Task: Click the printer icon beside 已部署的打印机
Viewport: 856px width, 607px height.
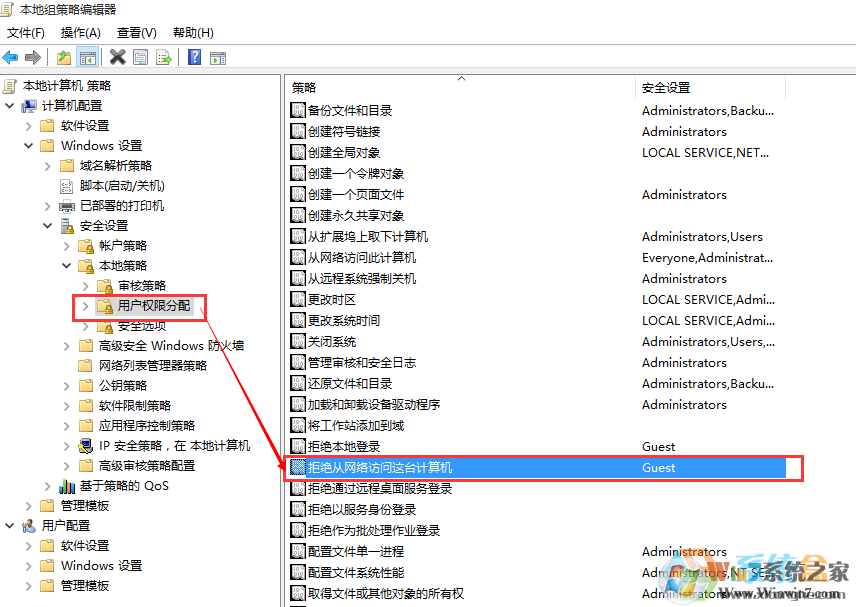Action: coord(67,206)
